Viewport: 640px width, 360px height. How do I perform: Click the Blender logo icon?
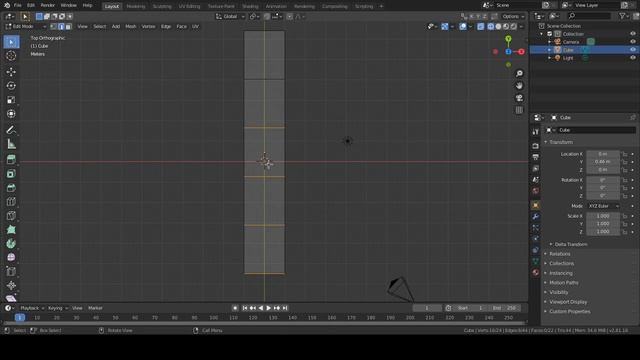[x=7, y=6]
